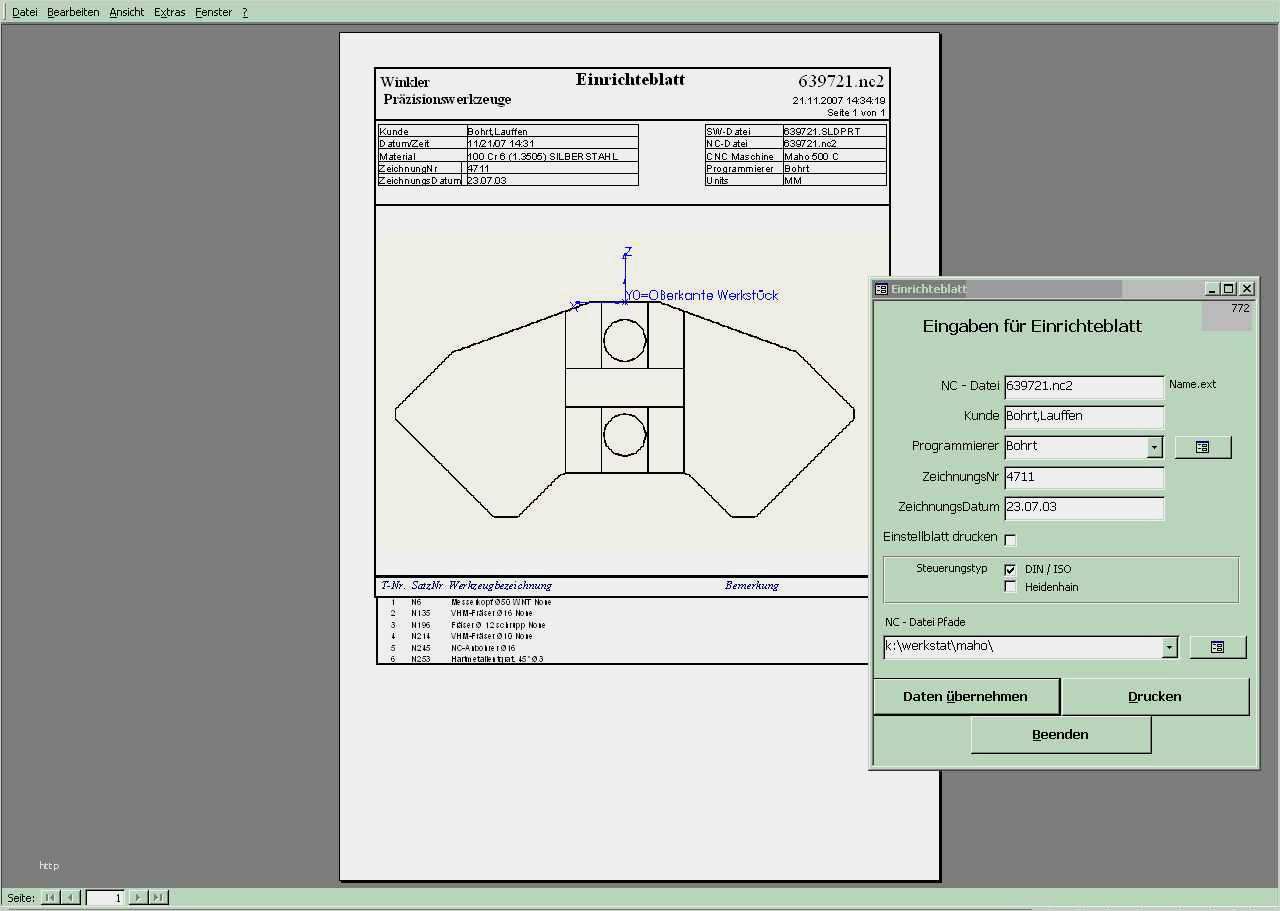
Task: Uncheck the DIN / ISO checkbox
Action: (x=1010, y=569)
